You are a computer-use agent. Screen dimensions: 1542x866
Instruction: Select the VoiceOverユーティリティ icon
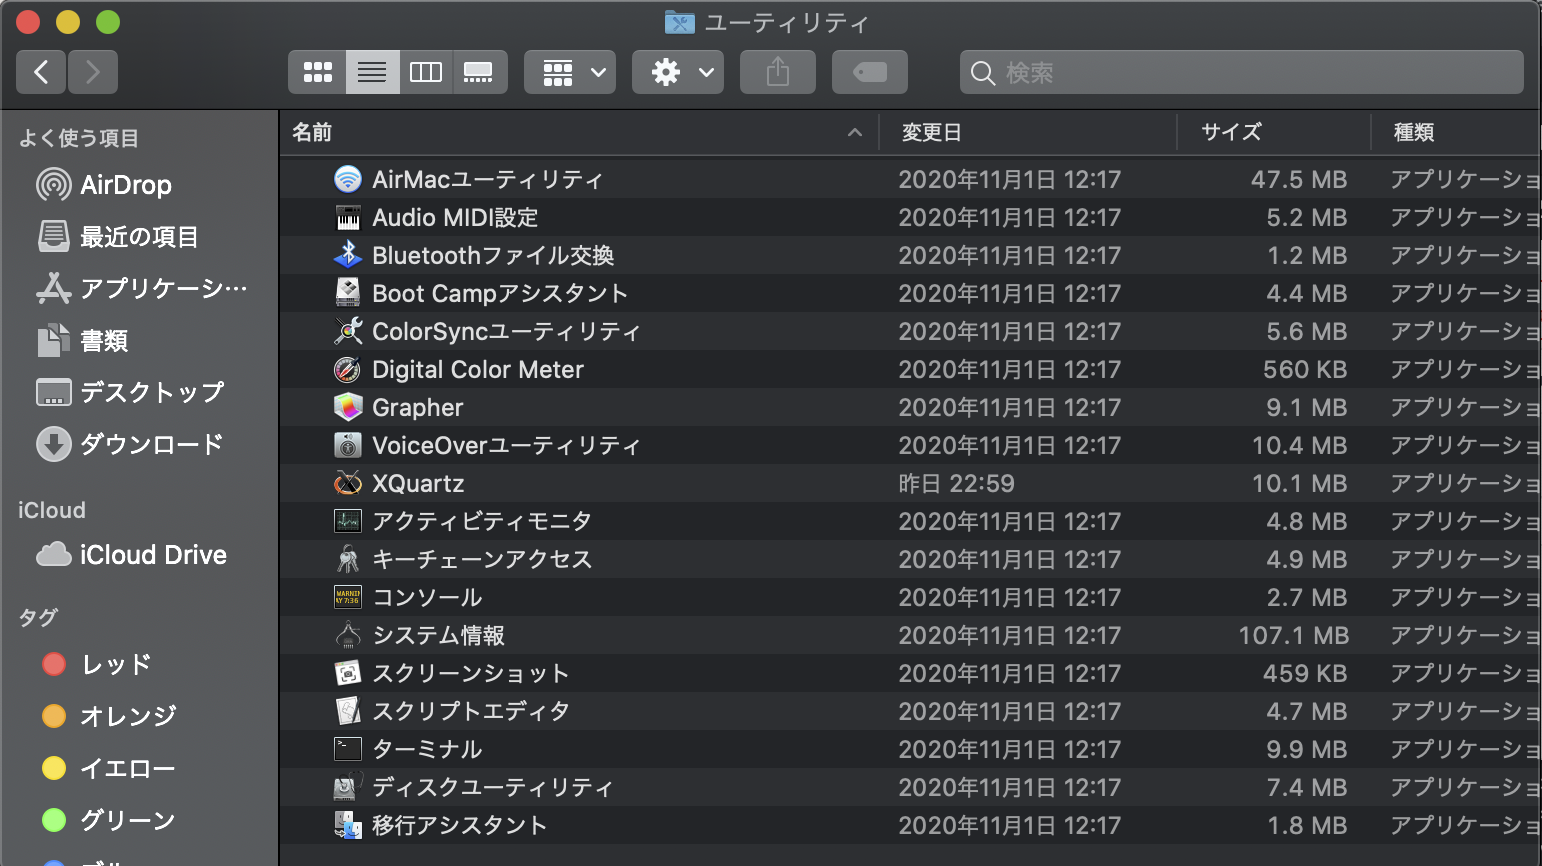coord(347,445)
